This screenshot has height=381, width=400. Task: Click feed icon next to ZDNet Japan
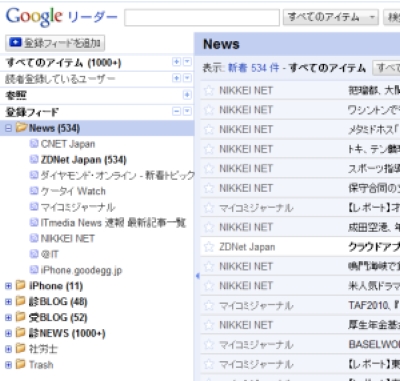point(34,159)
